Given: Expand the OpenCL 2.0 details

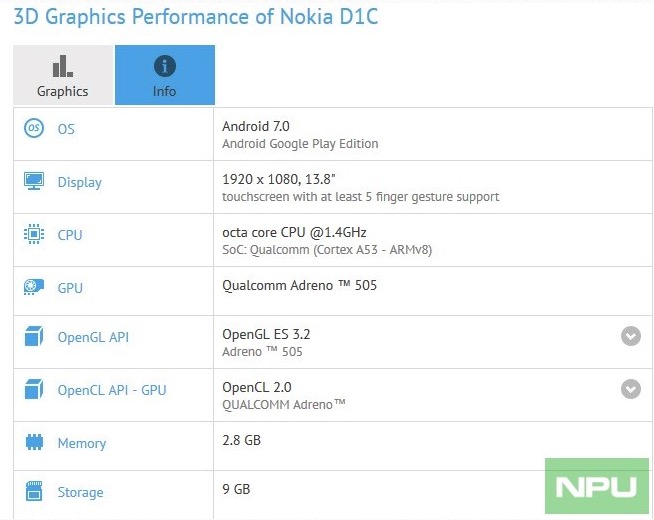Looking at the screenshot, I should [630, 389].
